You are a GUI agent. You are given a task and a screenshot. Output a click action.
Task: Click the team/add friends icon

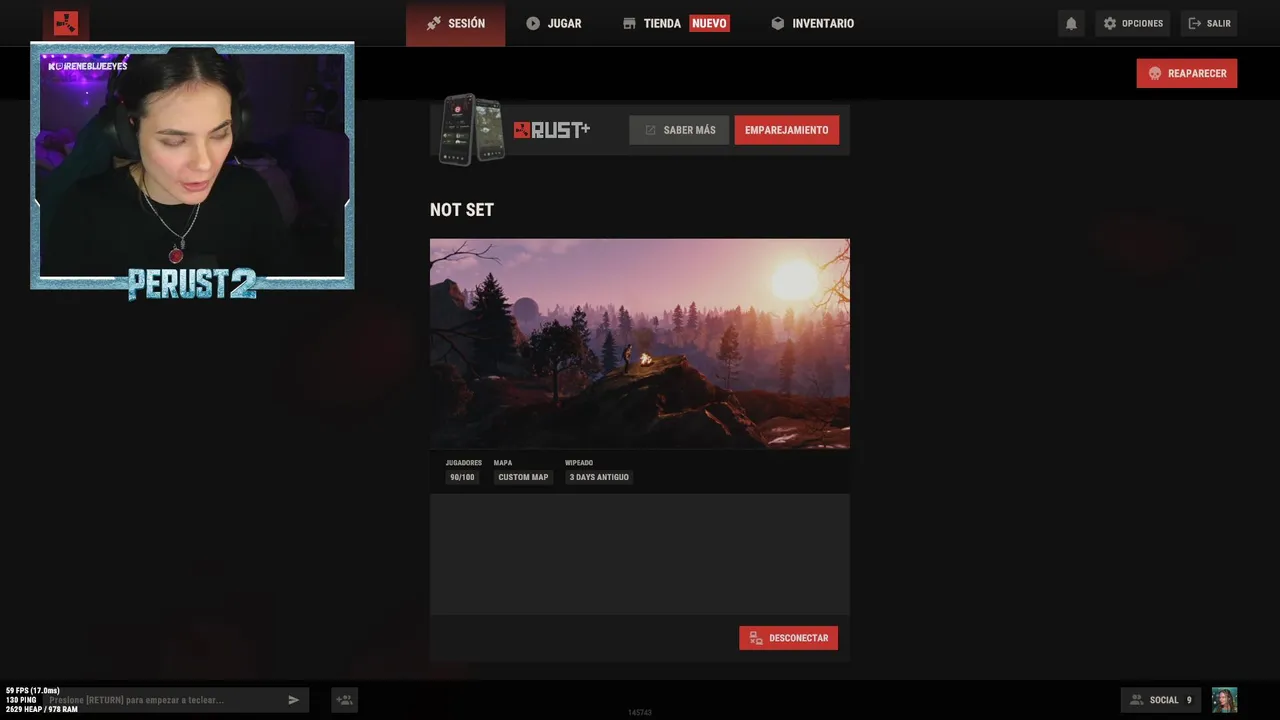coord(344,700)
